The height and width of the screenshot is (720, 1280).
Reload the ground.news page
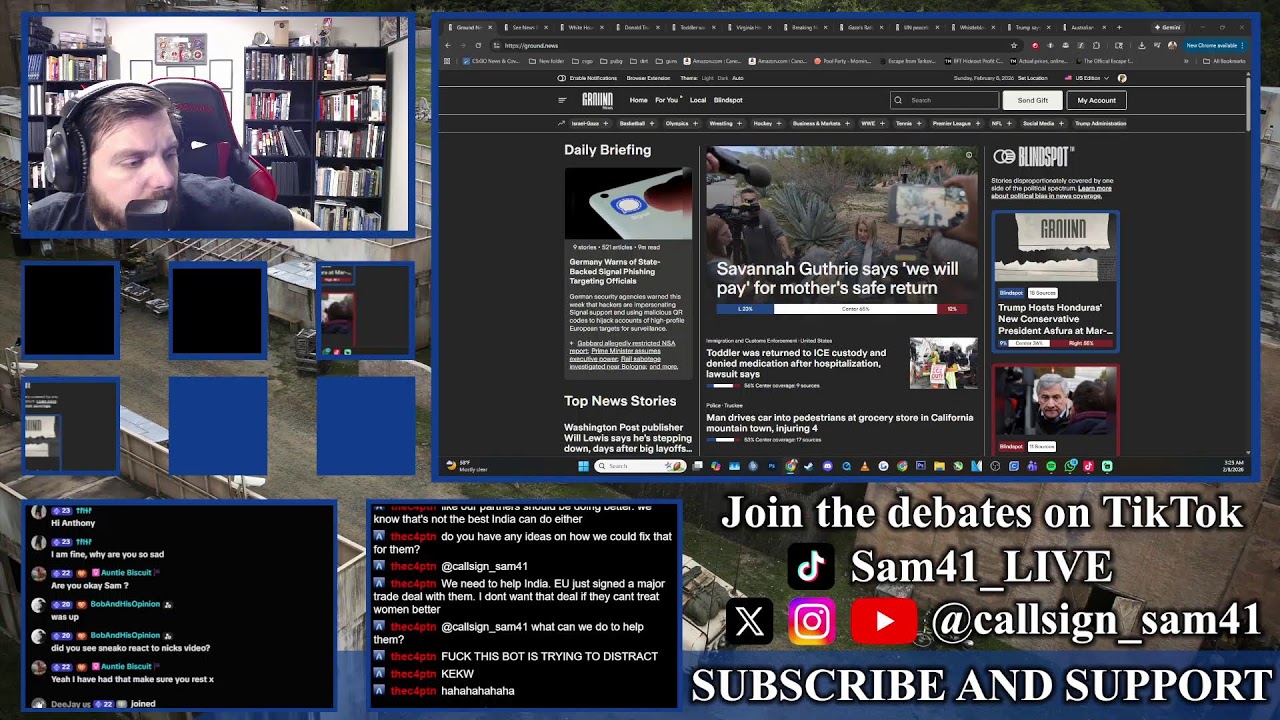(x=478, y=45)
